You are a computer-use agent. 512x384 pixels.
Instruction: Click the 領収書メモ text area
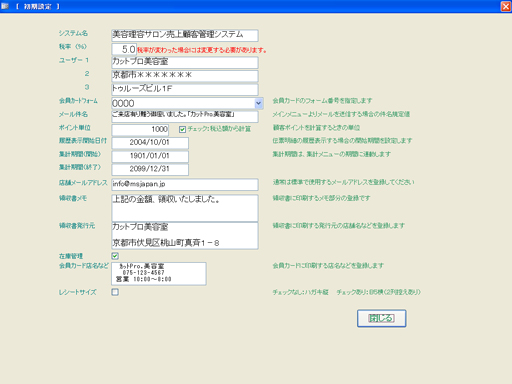click(185, 208)
